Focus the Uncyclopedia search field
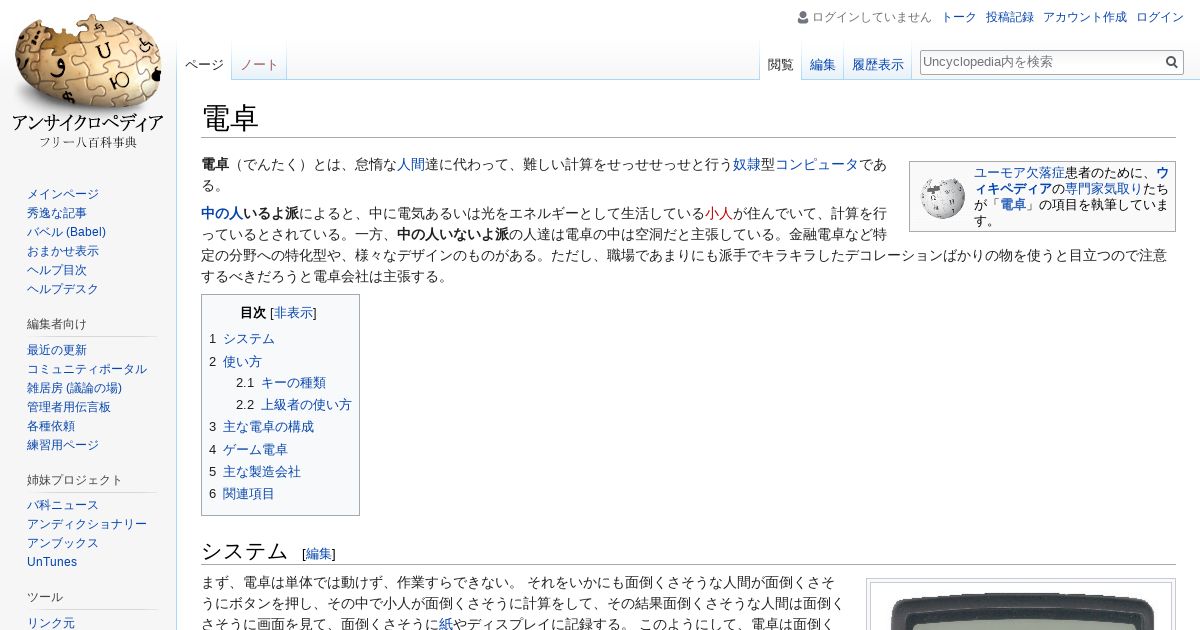Screen dimensions: 1200x630 pos(1040,62)
